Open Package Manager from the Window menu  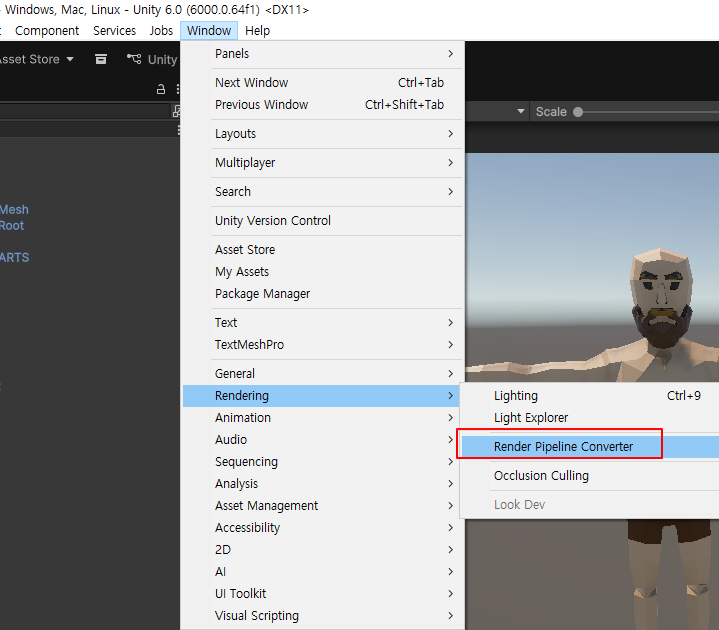[262, 294]
